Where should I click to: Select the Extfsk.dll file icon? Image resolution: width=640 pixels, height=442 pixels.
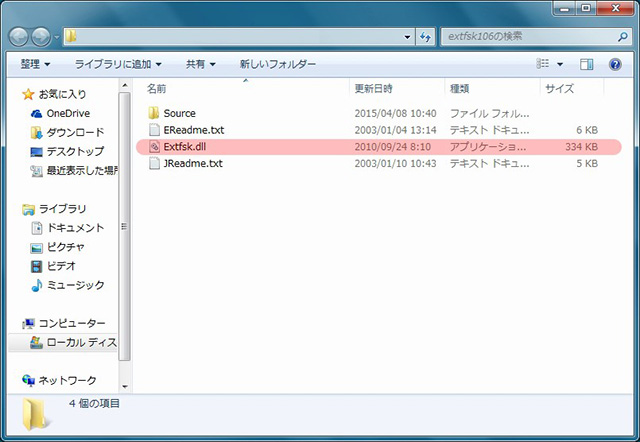(154, 147)
